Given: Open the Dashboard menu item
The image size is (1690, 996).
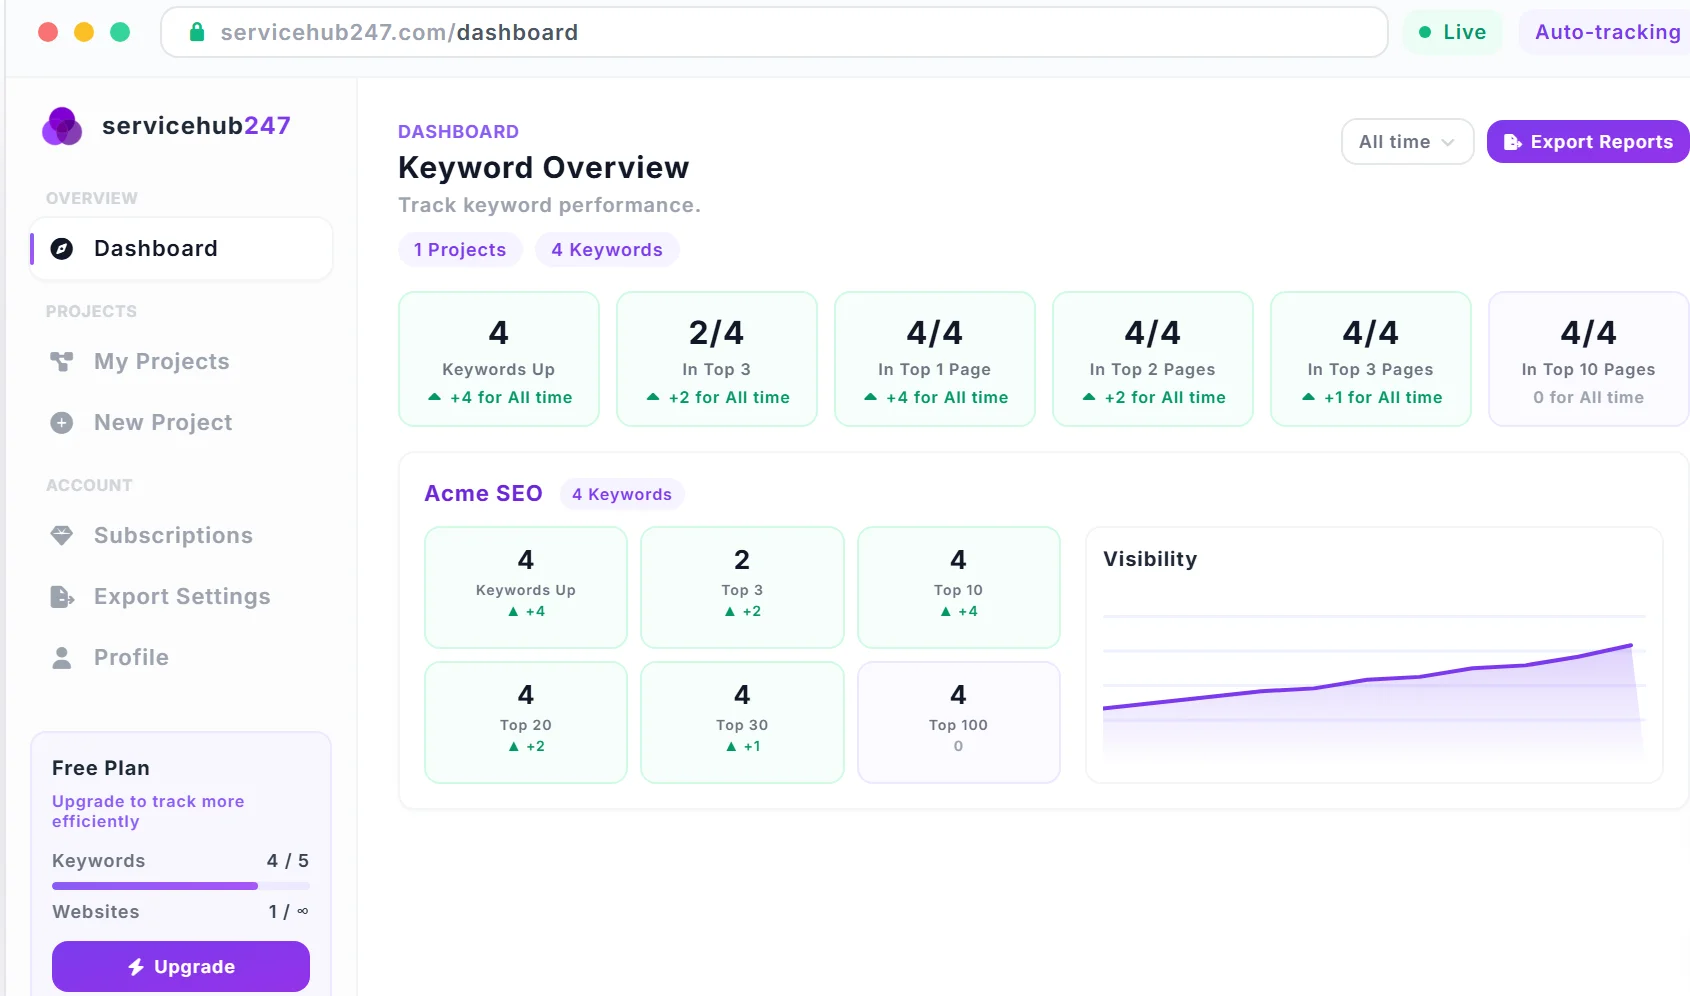Looking at the screenshot, I should (181, 249).
